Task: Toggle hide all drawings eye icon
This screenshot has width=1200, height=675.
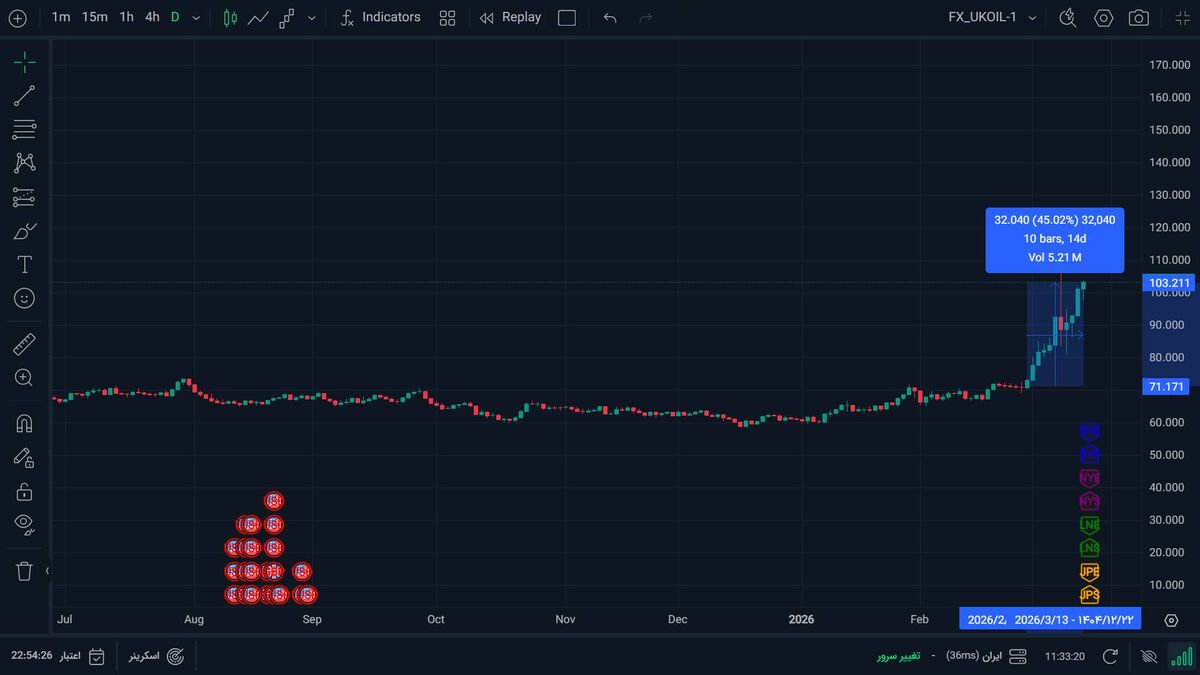Action: [25, 524]
